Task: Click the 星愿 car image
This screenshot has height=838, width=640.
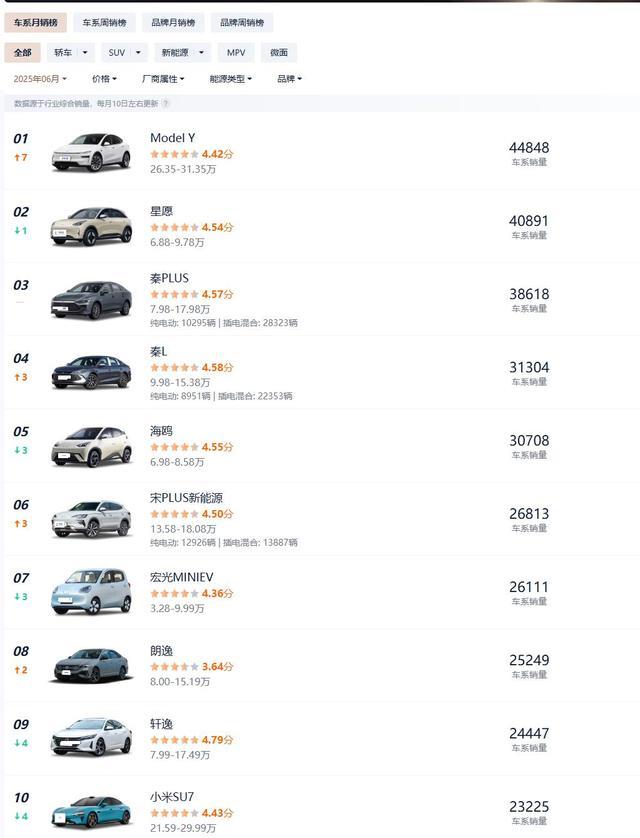Action: tap(90, 225)
